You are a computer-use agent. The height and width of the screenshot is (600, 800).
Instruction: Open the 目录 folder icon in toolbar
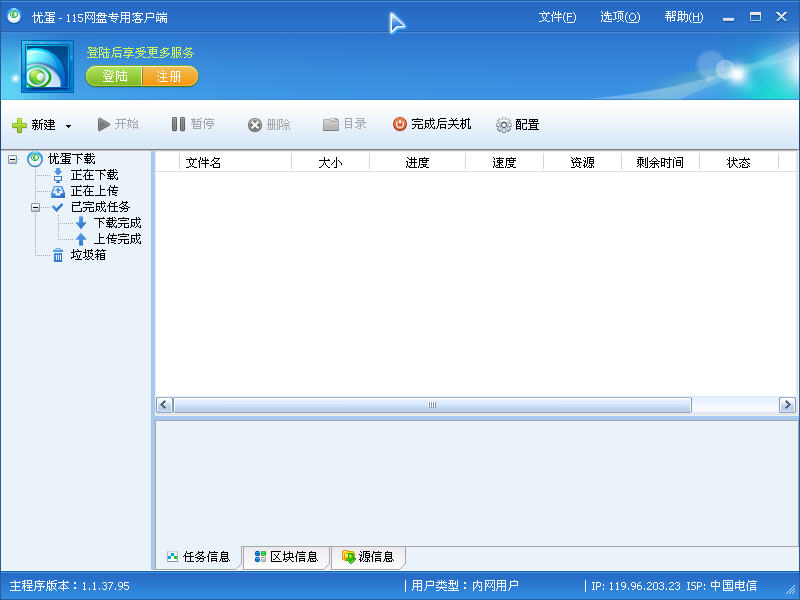[x=331, y=124]
